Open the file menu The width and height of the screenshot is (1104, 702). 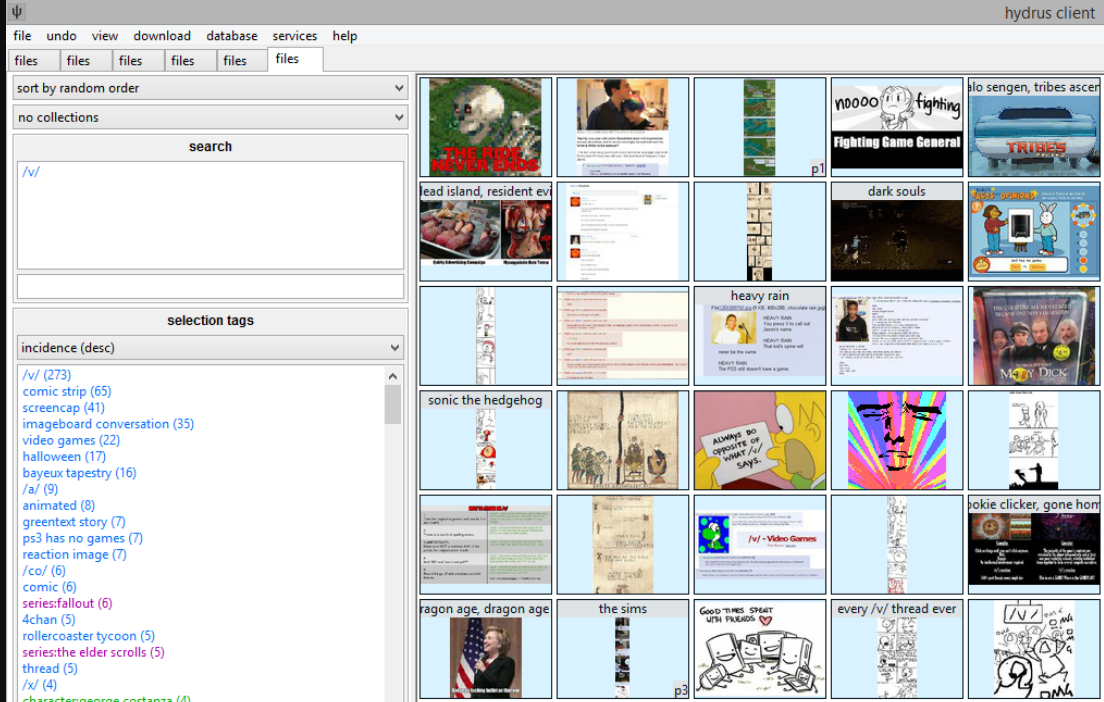point(21,35)
